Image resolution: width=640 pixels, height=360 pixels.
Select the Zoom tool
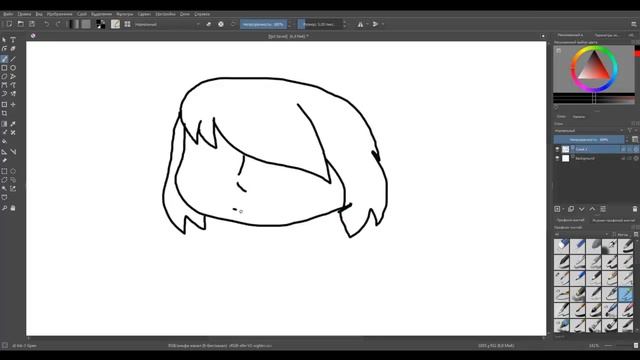[4, 208]
